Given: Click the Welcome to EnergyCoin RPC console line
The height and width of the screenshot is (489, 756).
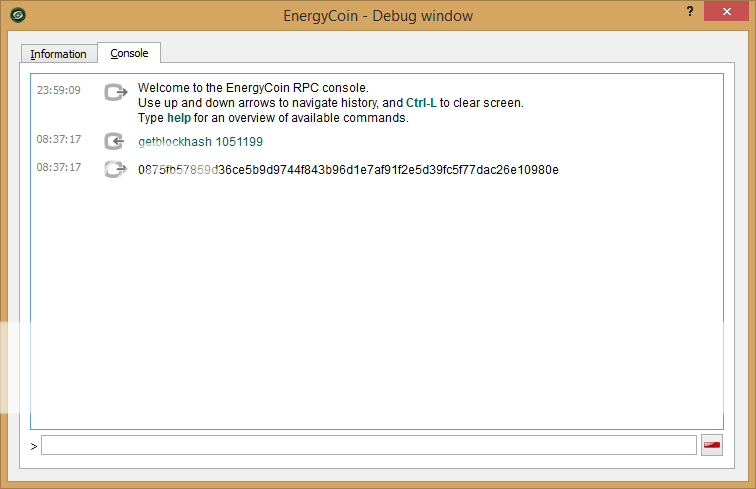Looking at the screenshot, I should point(253,88).
